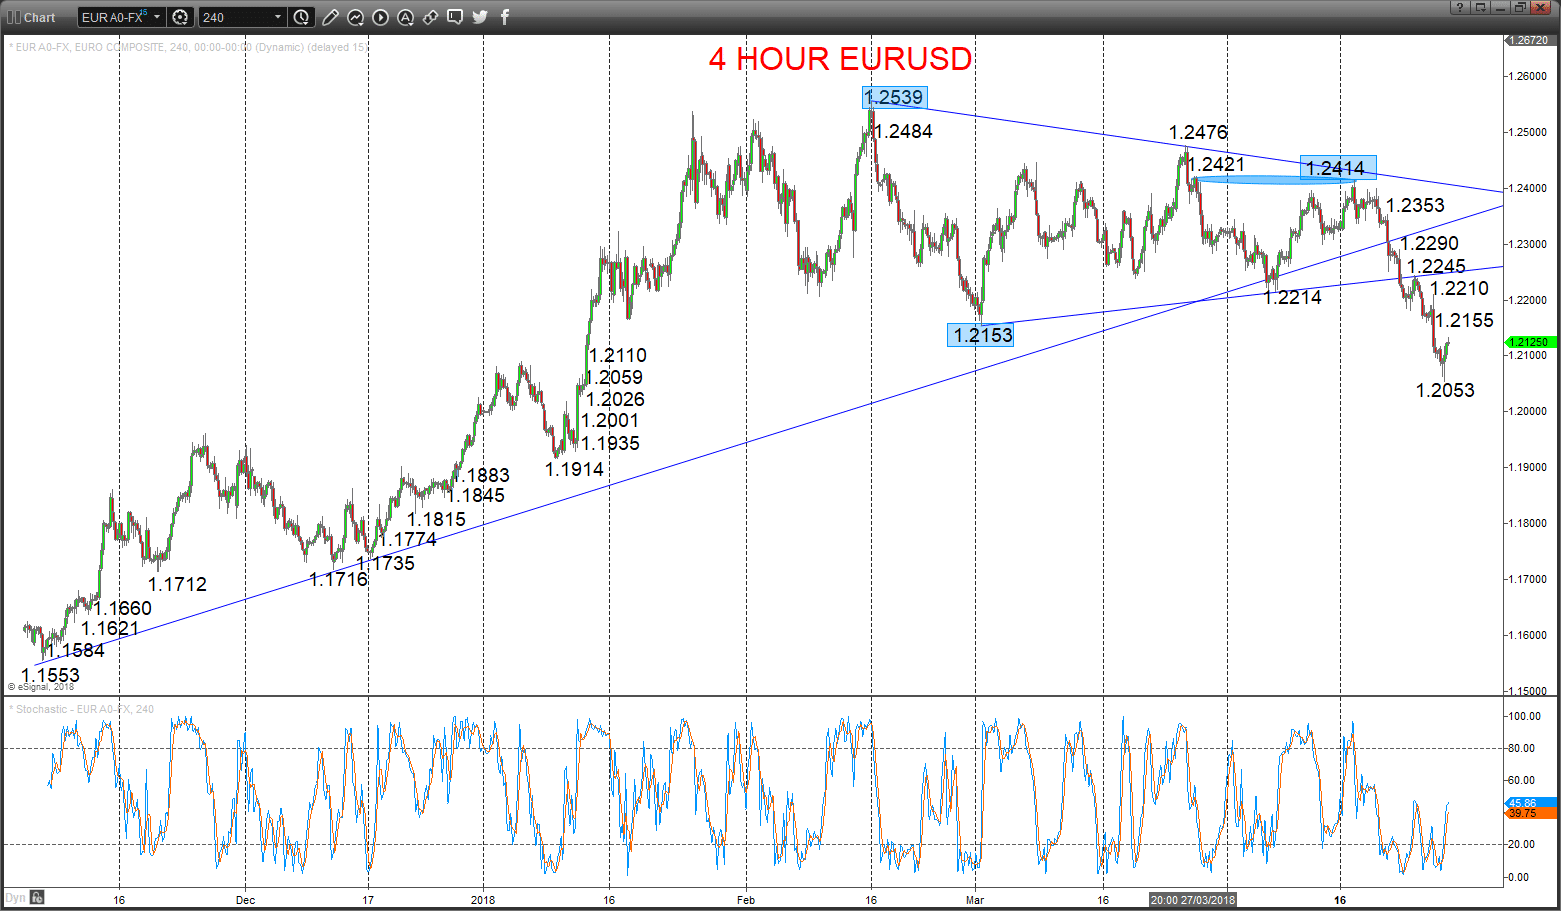
Task: Click the chart window grip handle
Action: [x=13, y=17]
